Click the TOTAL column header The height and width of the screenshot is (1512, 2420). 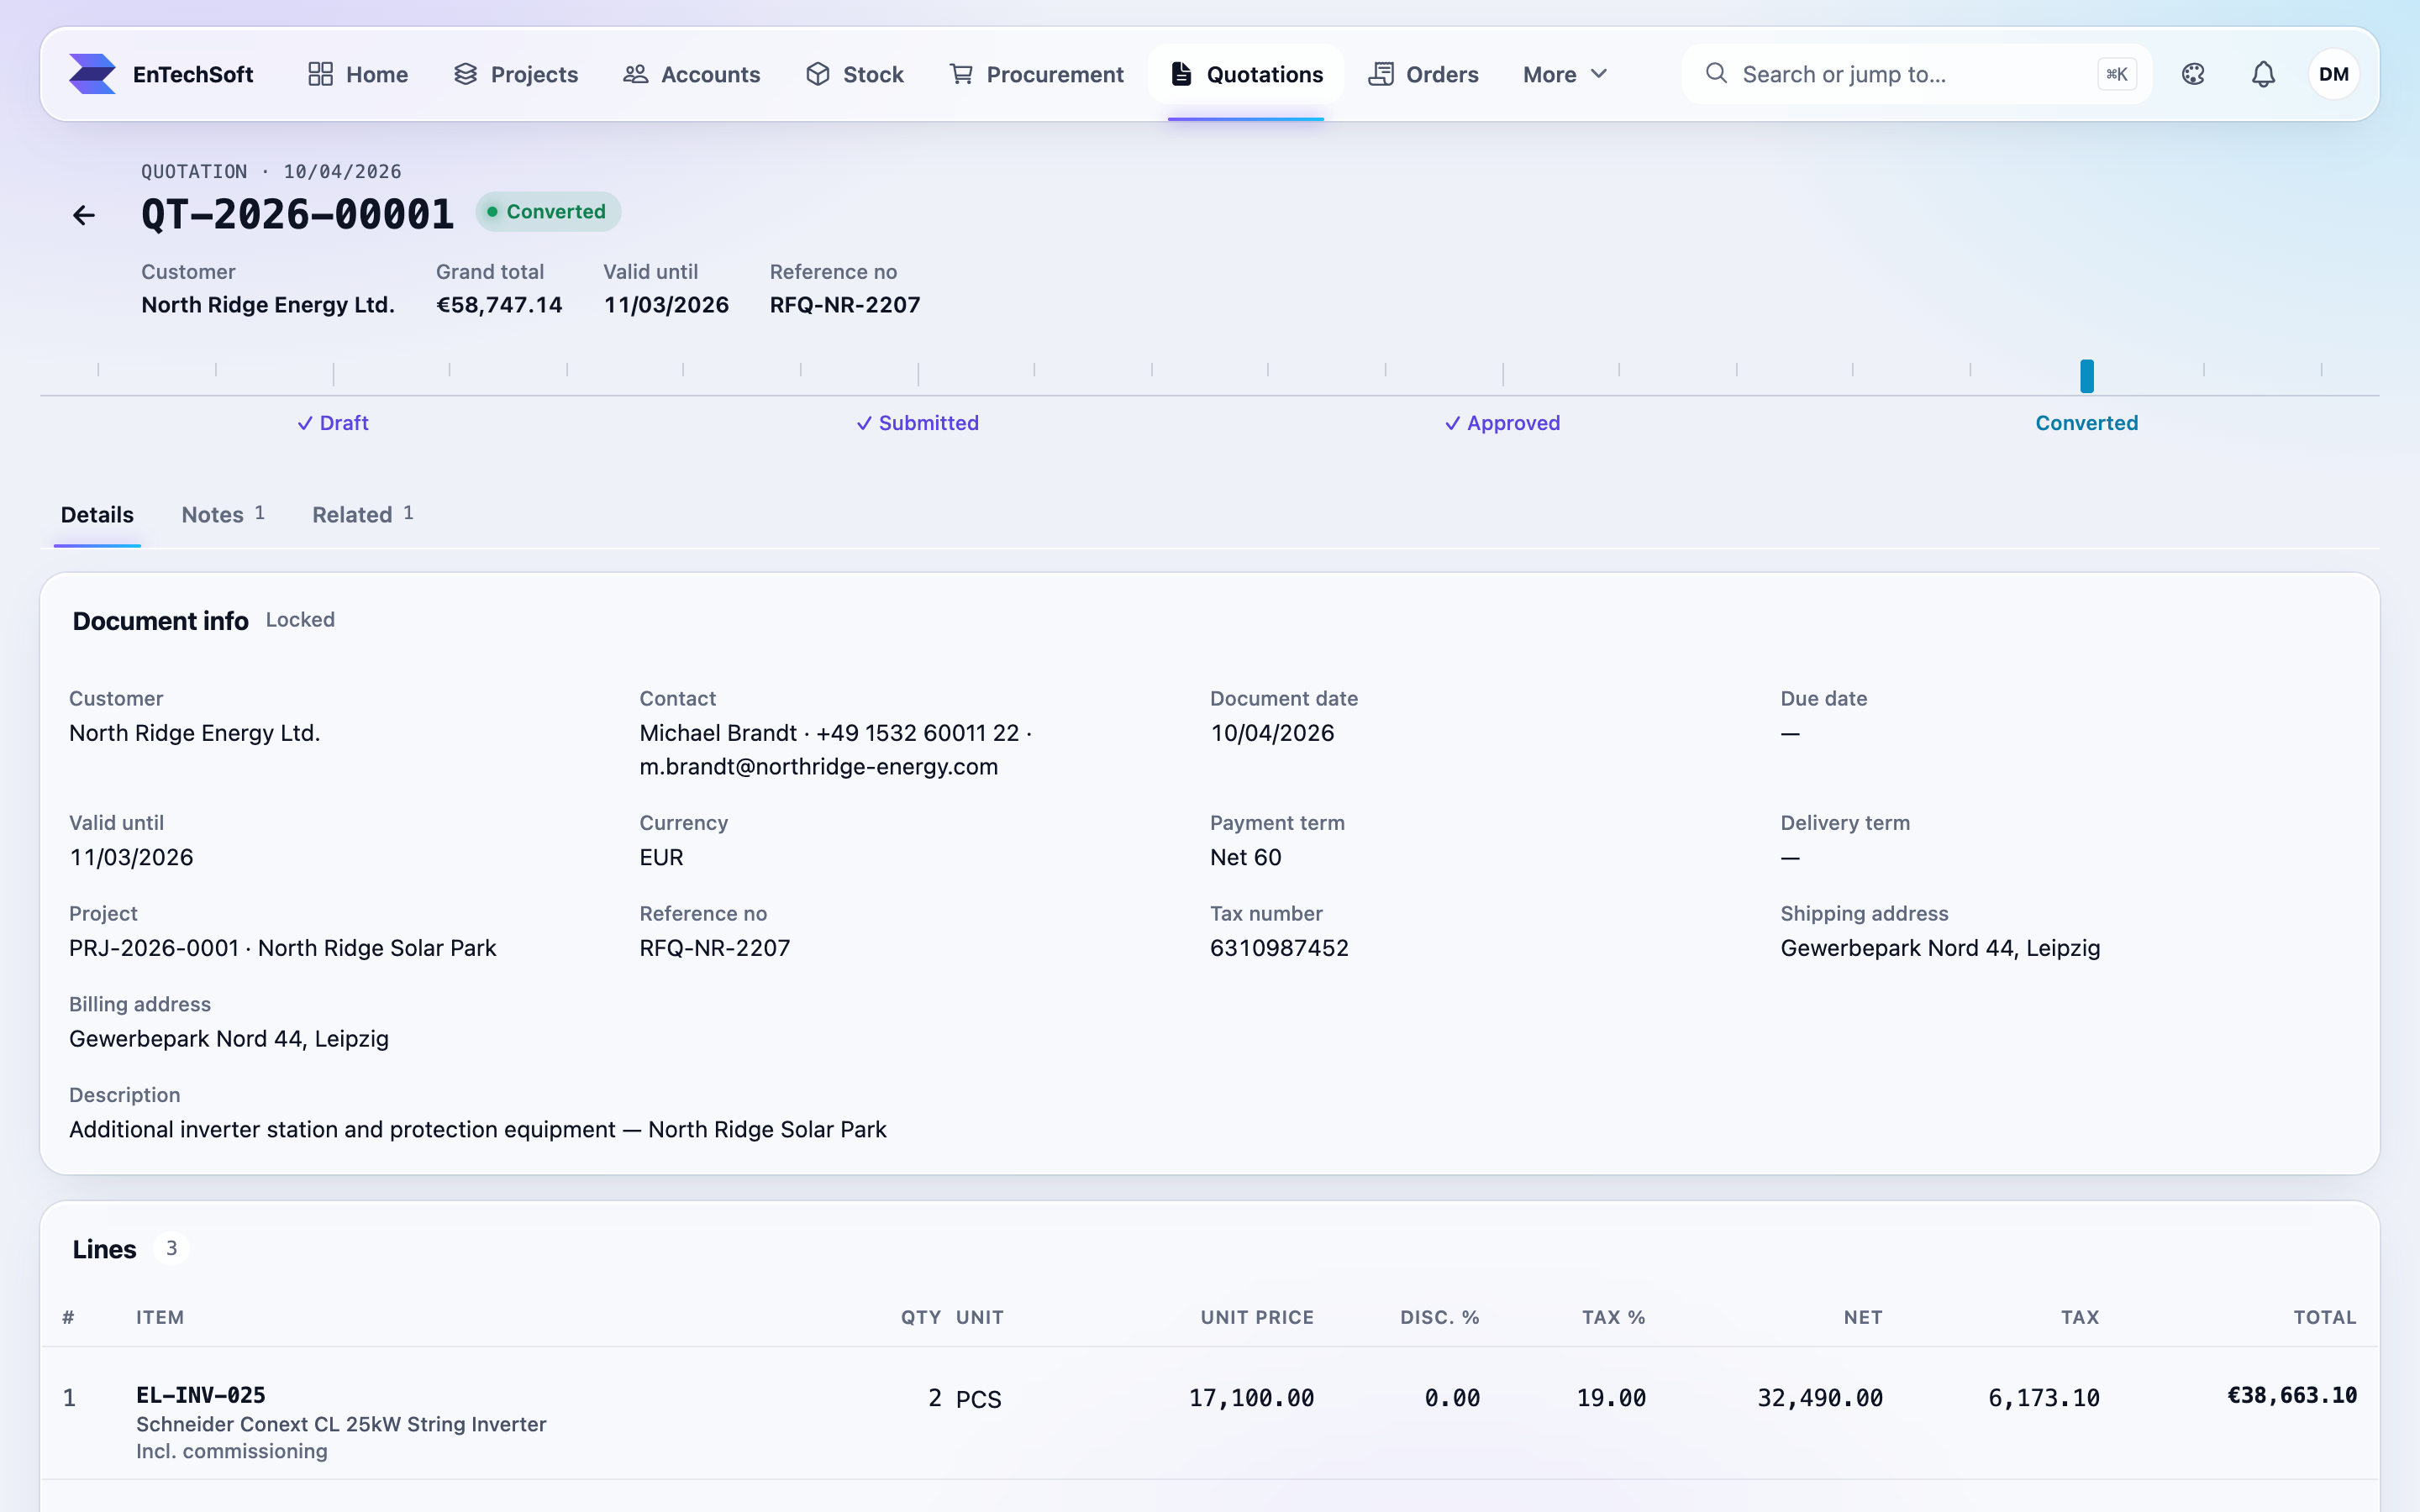(x=2325, y=1318)
